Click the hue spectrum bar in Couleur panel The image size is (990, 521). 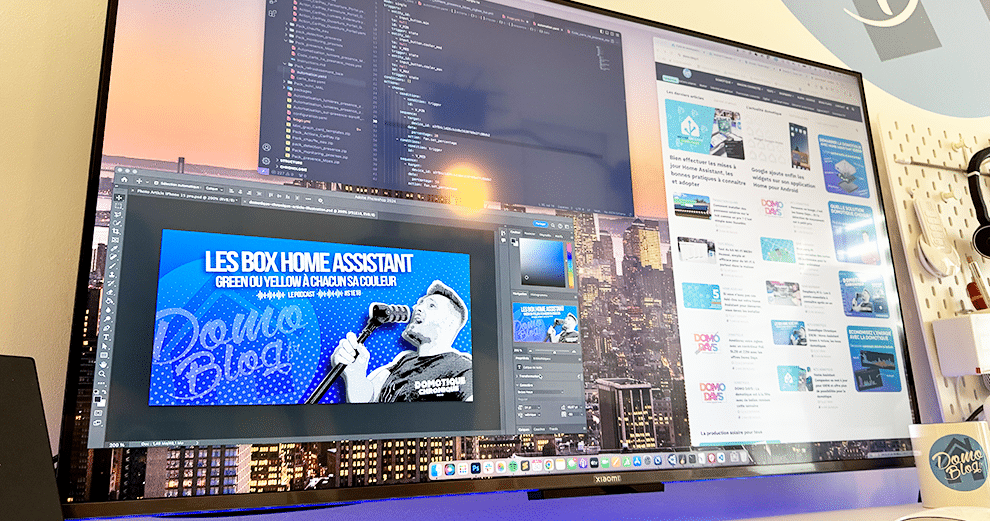tap(570, 265)
